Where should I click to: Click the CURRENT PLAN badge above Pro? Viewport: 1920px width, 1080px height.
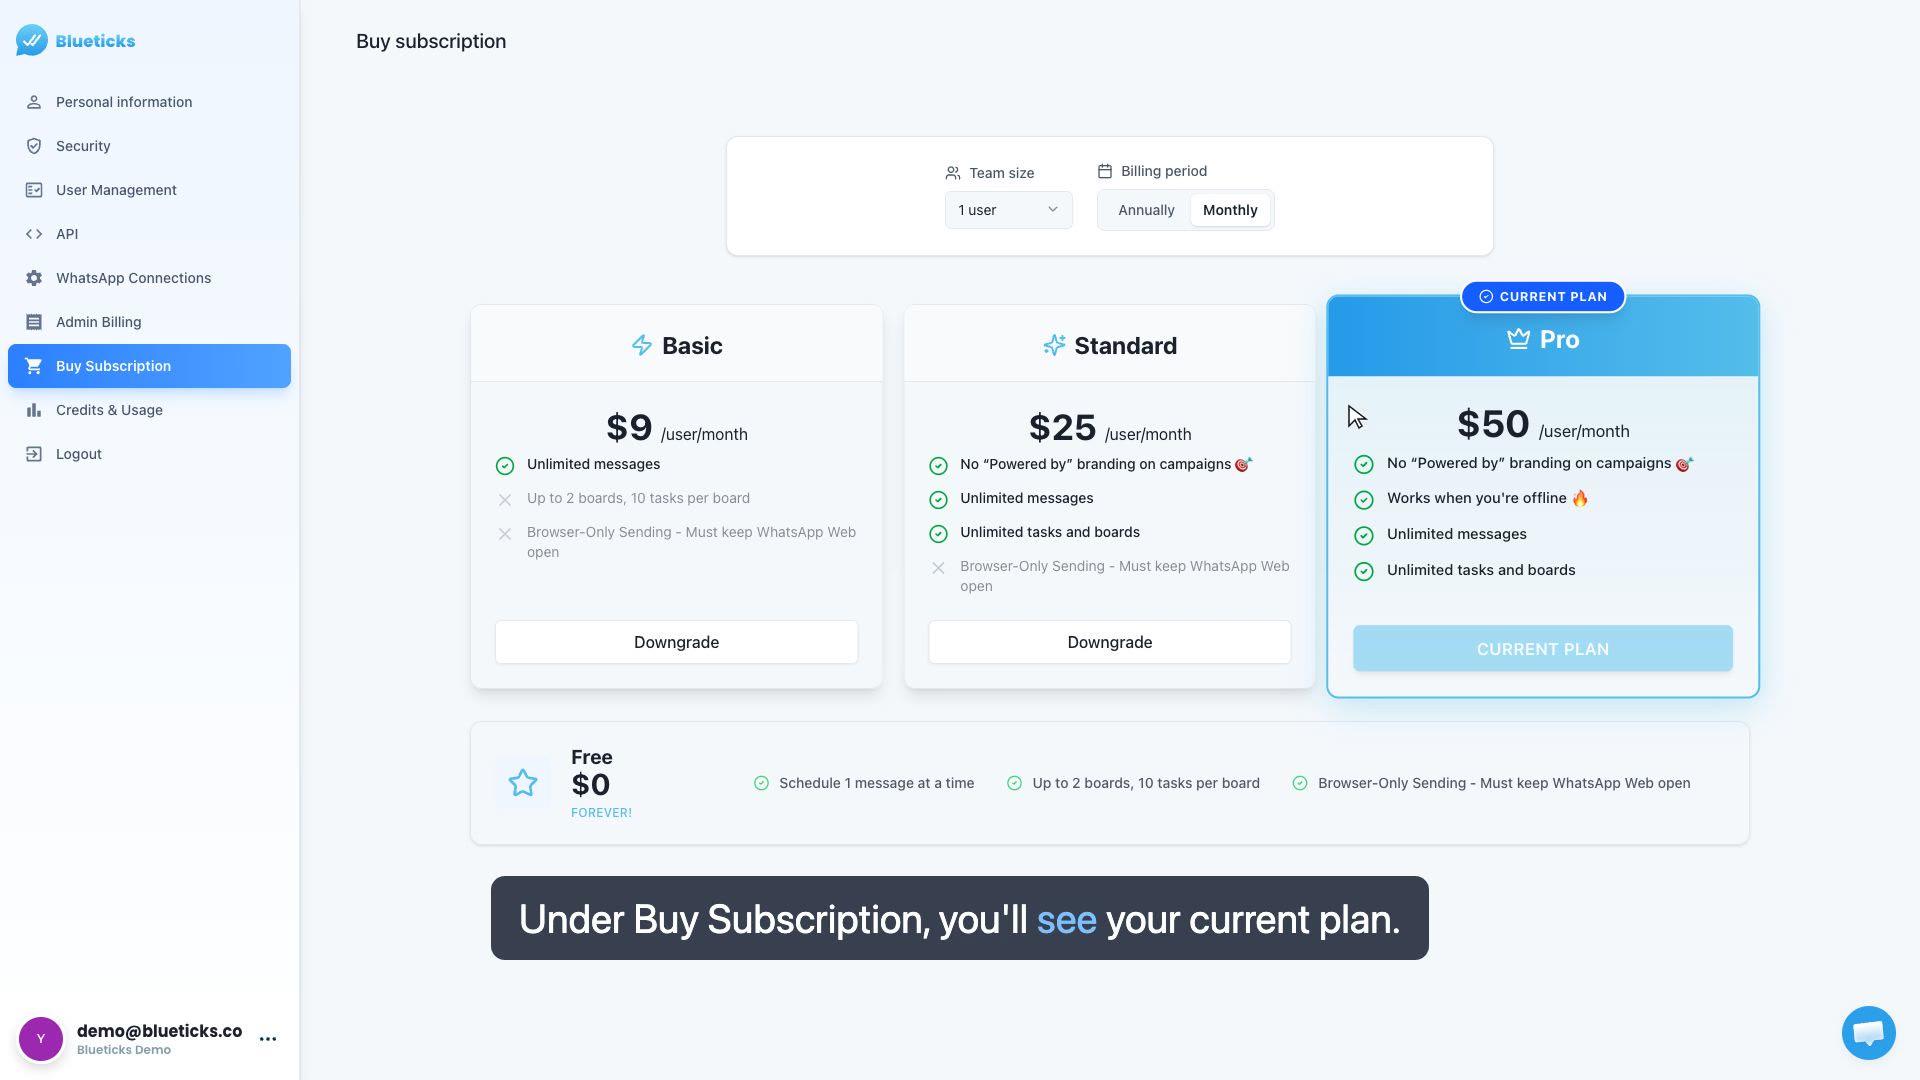pyautogui.click(x=1542, y=297)
